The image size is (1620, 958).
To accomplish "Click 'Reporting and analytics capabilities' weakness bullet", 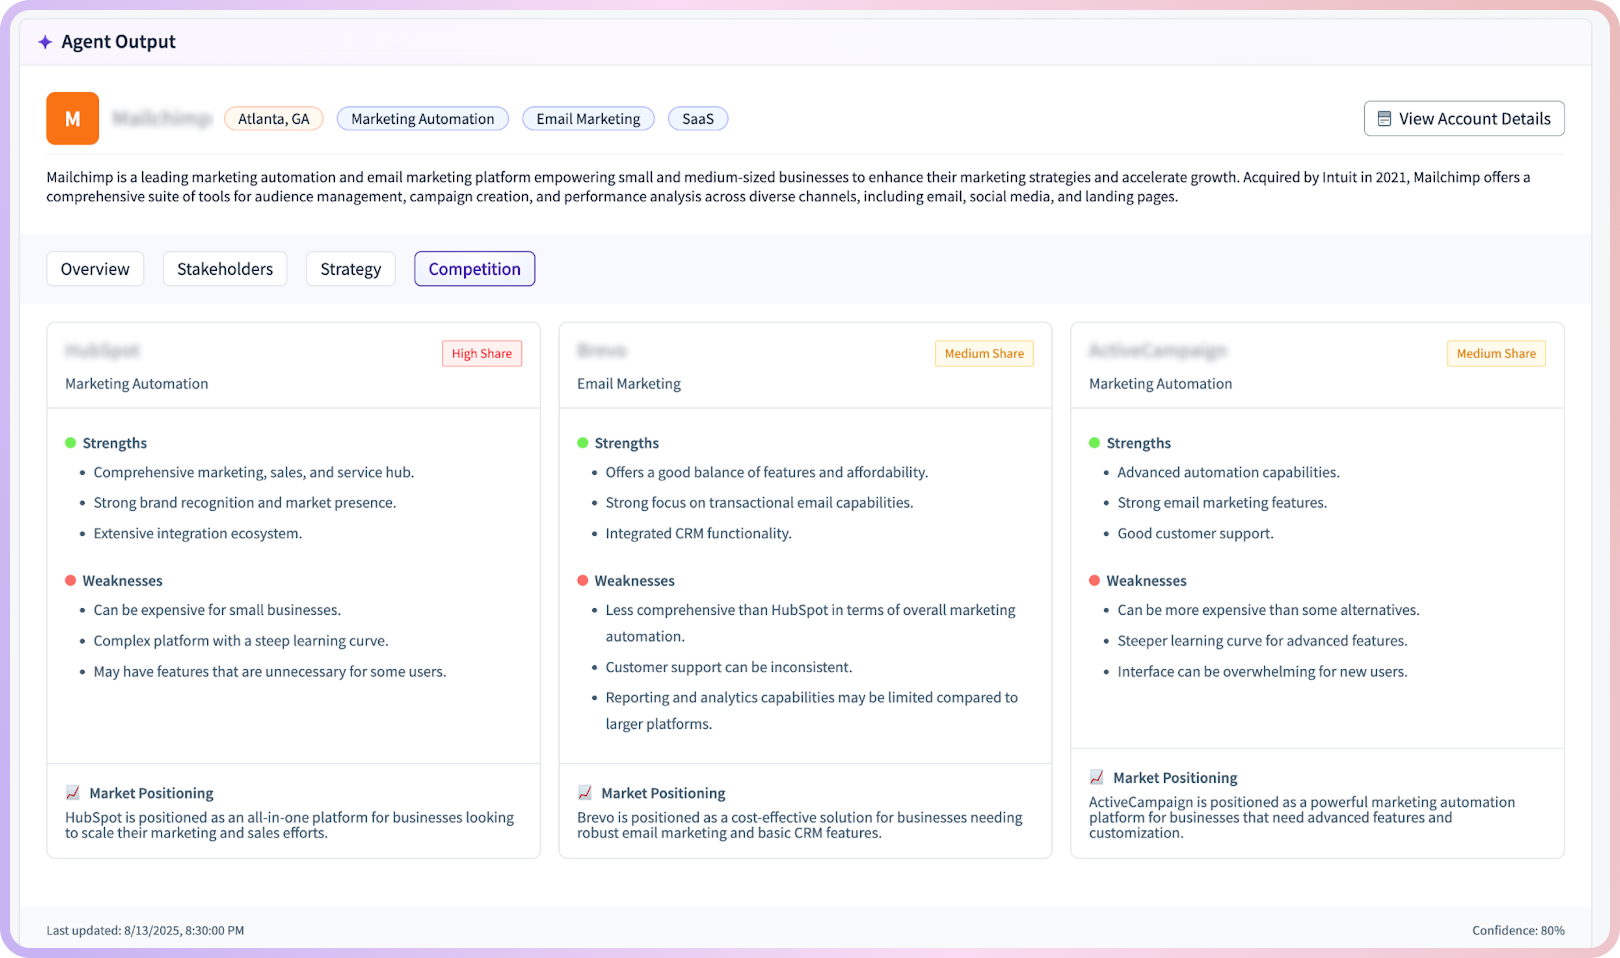I will click(x=811, y=711).
